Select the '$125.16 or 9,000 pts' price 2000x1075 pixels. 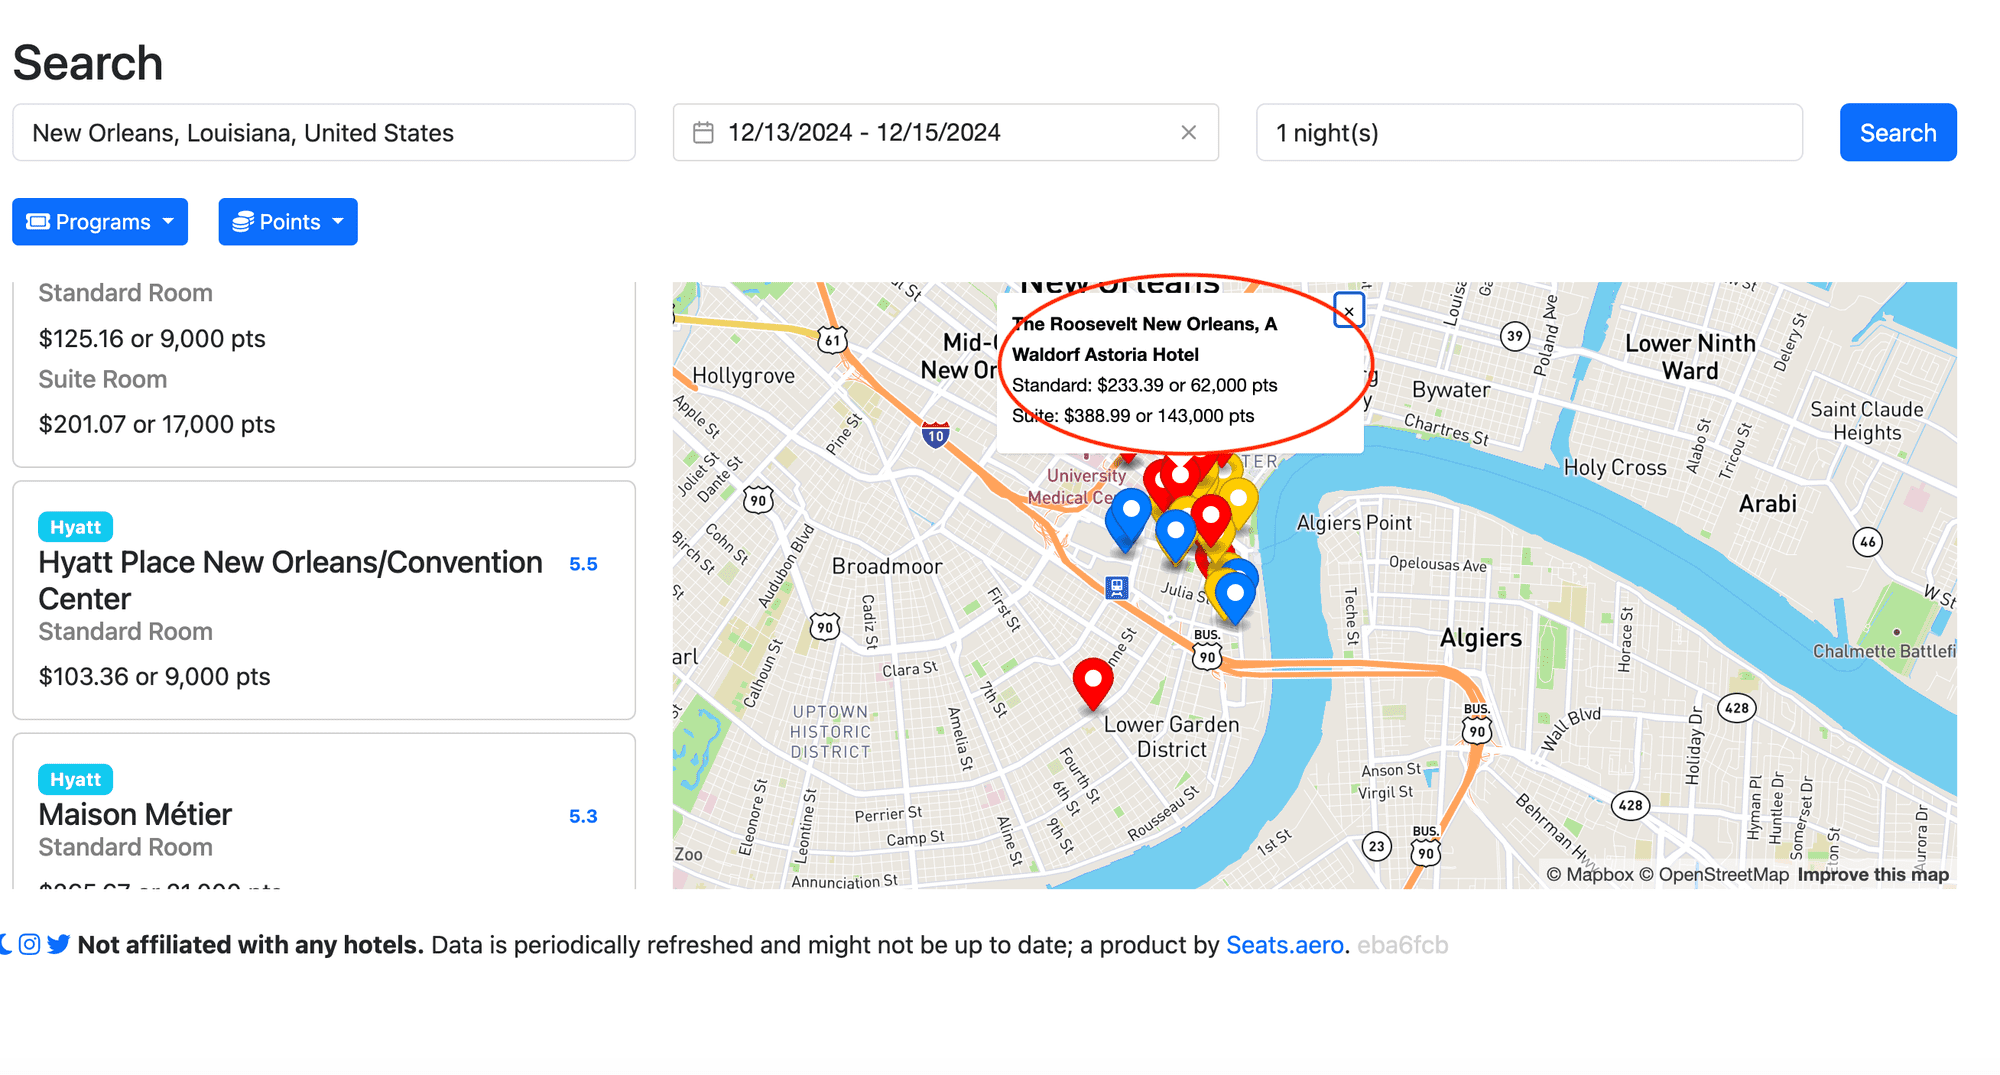click(x=152, y=338)
